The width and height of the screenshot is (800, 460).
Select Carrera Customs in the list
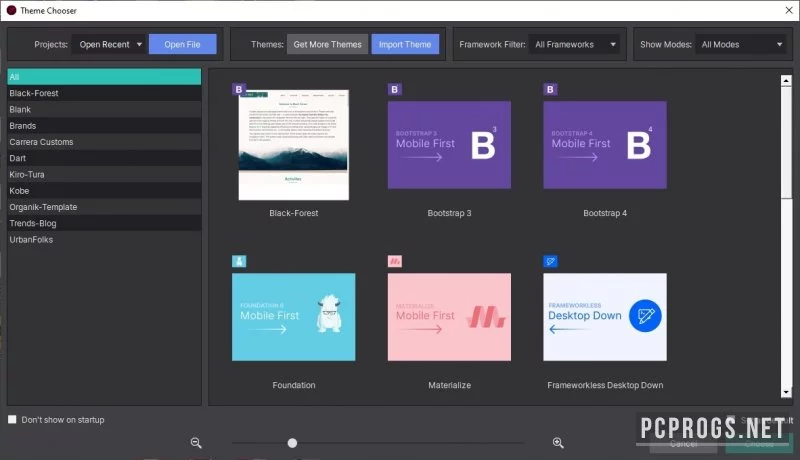[104, 142]
